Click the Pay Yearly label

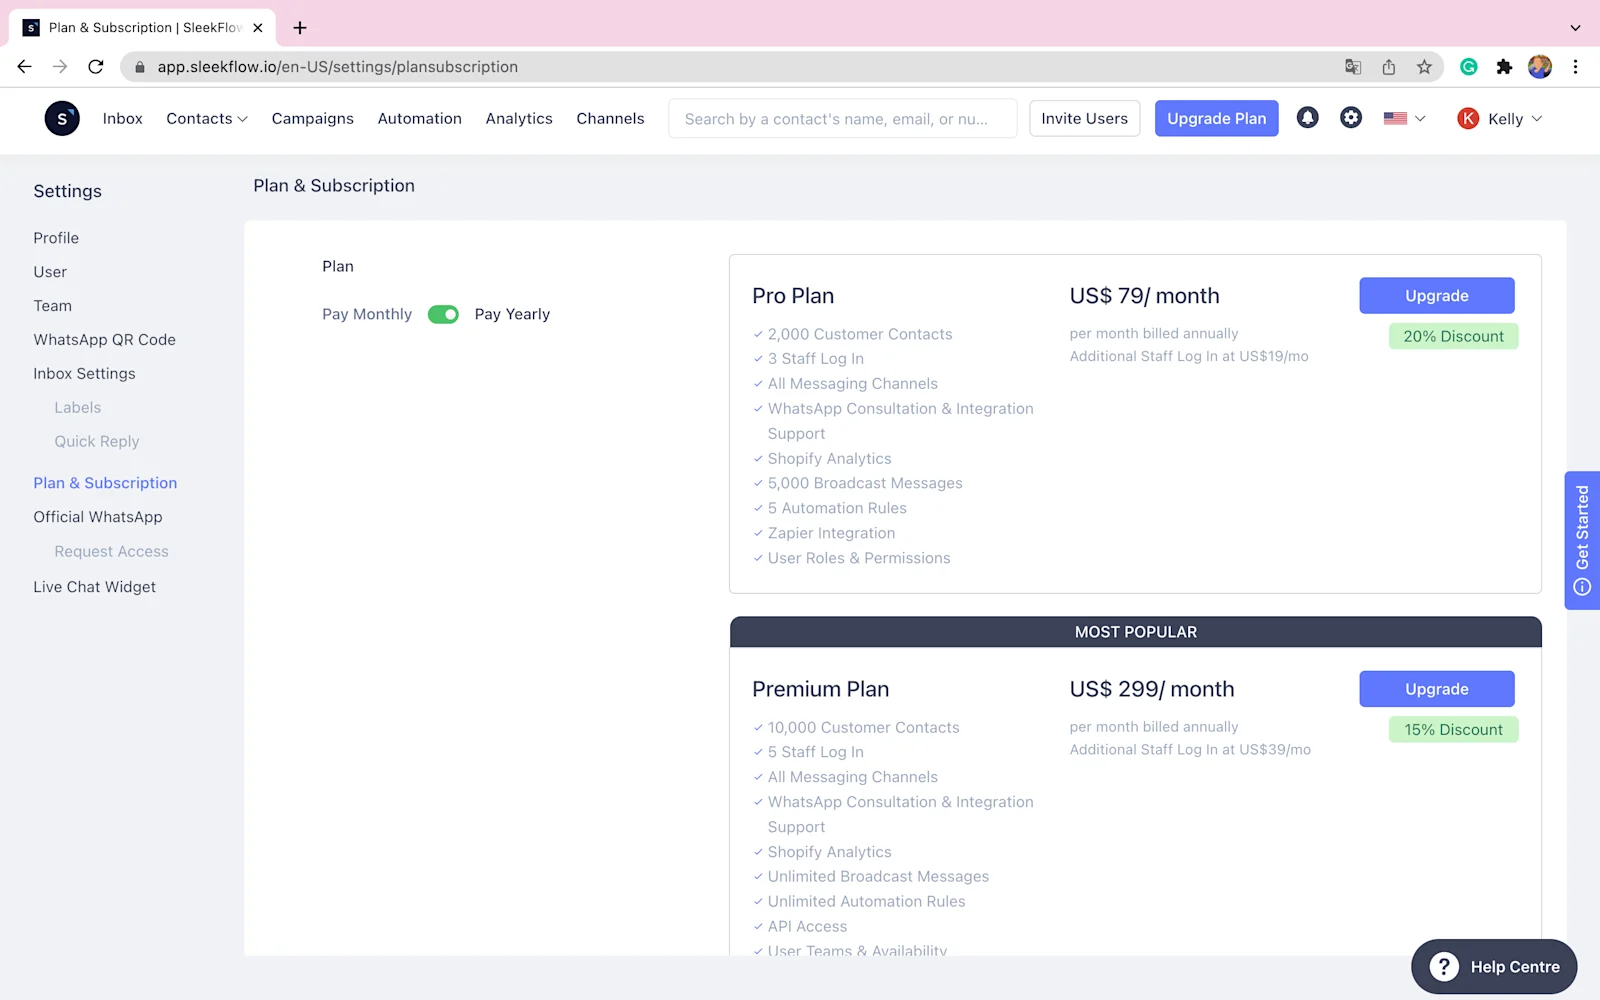(x=512, y=315)
